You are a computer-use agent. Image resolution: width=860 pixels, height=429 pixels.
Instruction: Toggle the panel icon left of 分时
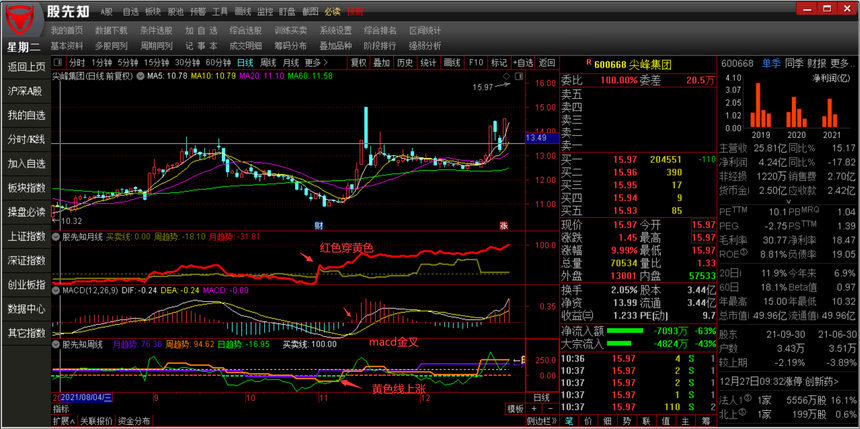click(x=58, y=62)
